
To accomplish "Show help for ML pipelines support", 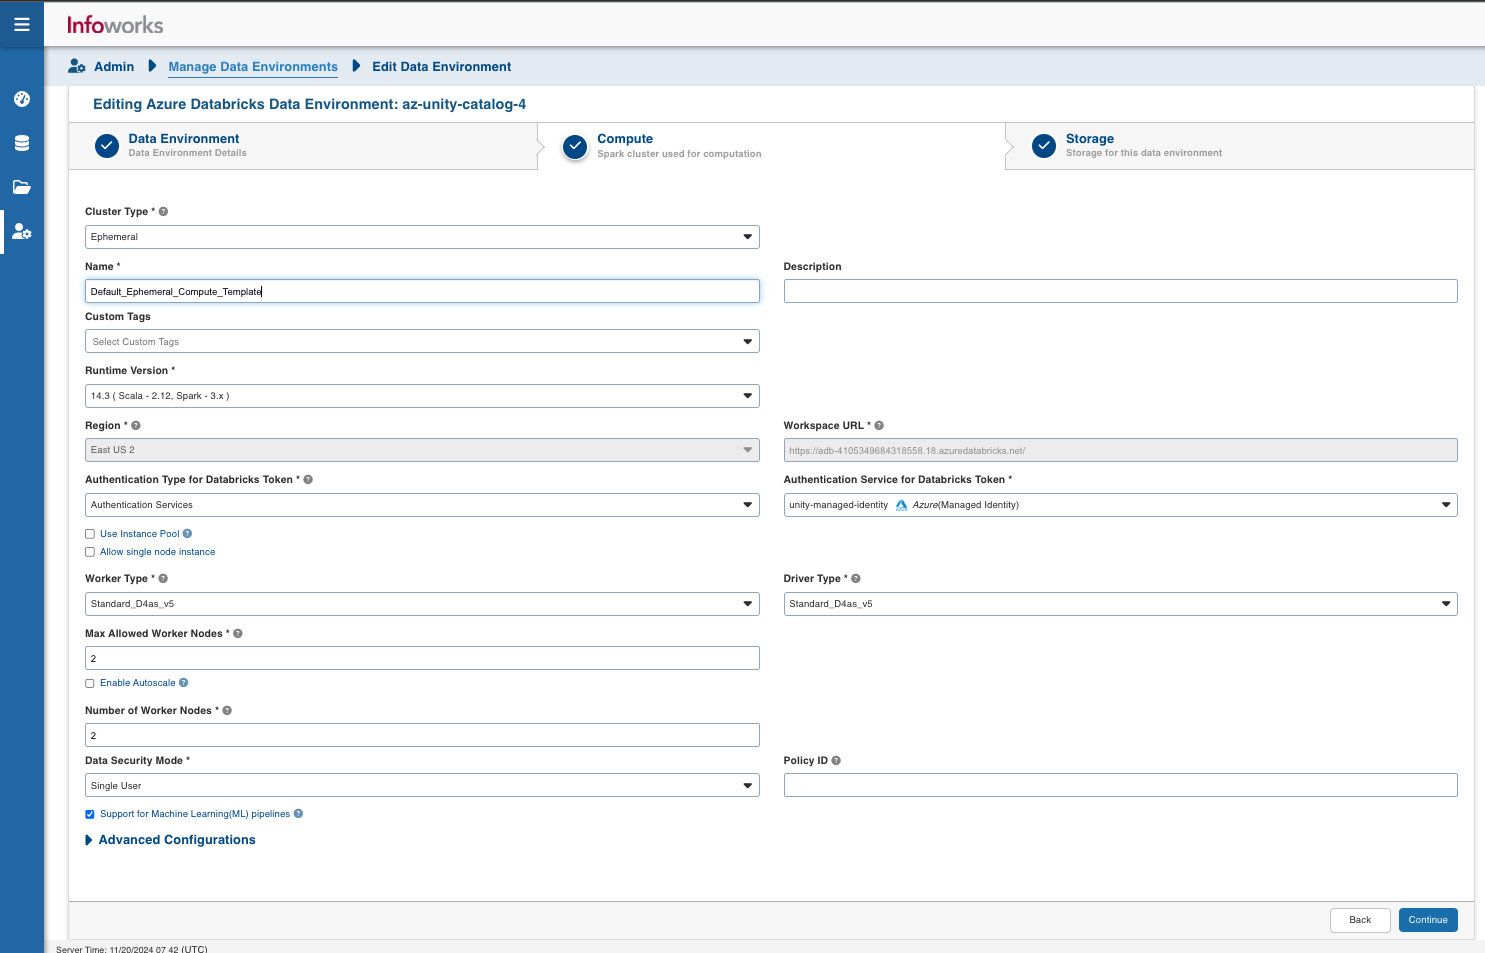I will click(x=298, y=813).
